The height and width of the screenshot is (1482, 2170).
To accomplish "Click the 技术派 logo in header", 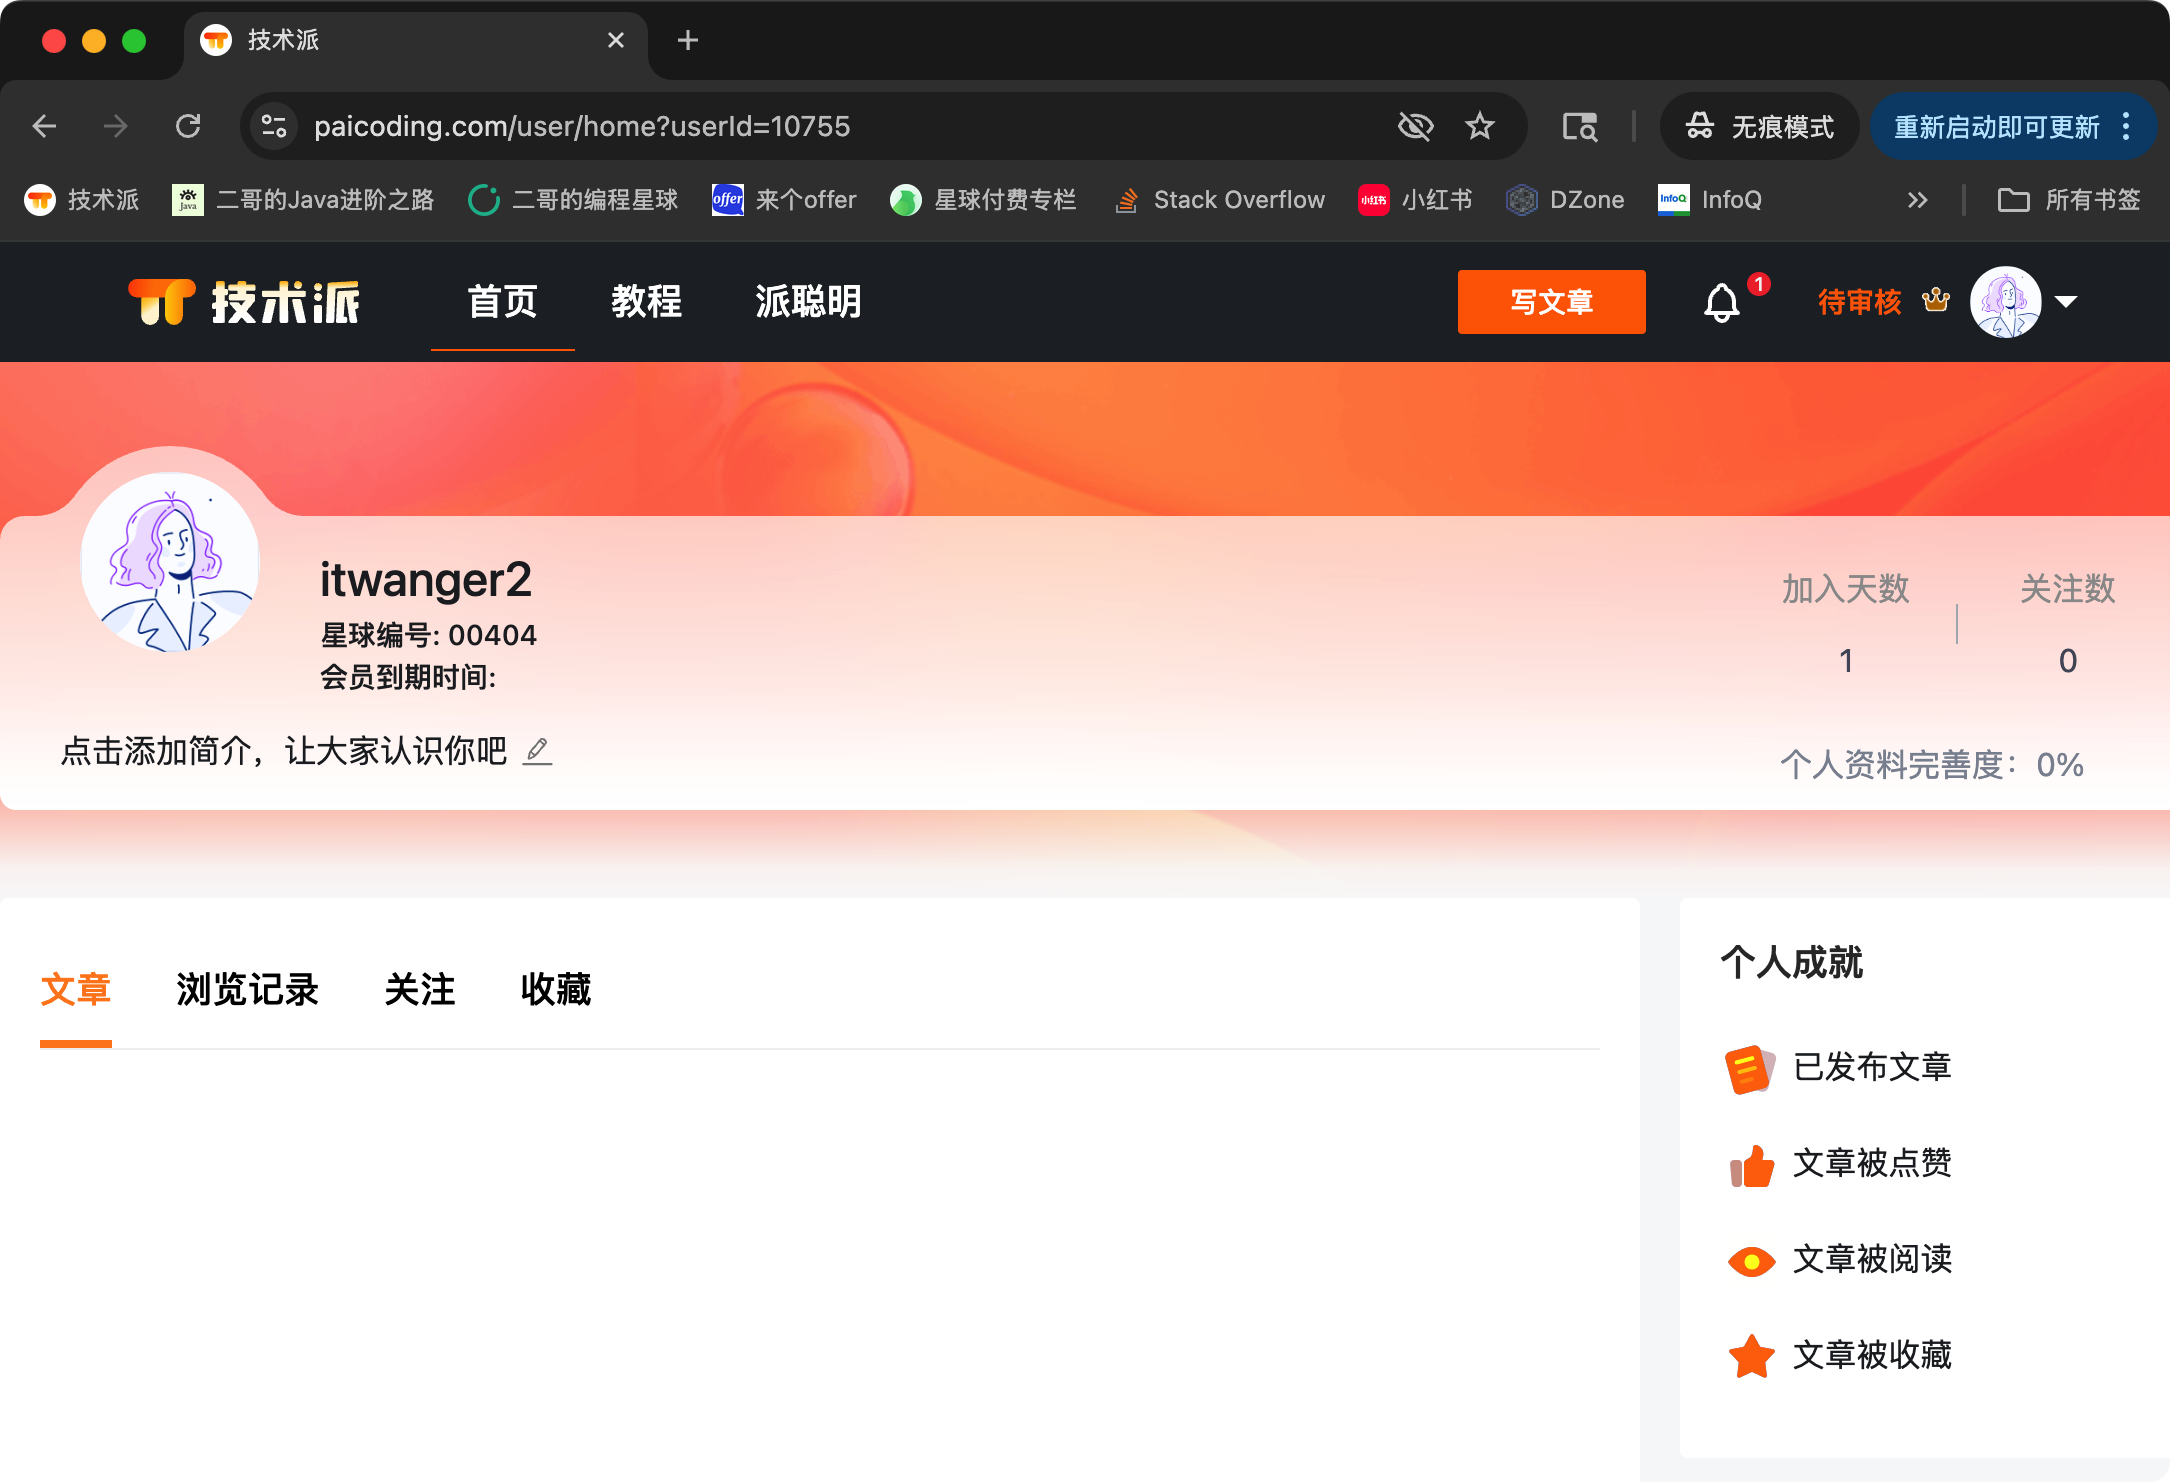I will tap(245, 302).
